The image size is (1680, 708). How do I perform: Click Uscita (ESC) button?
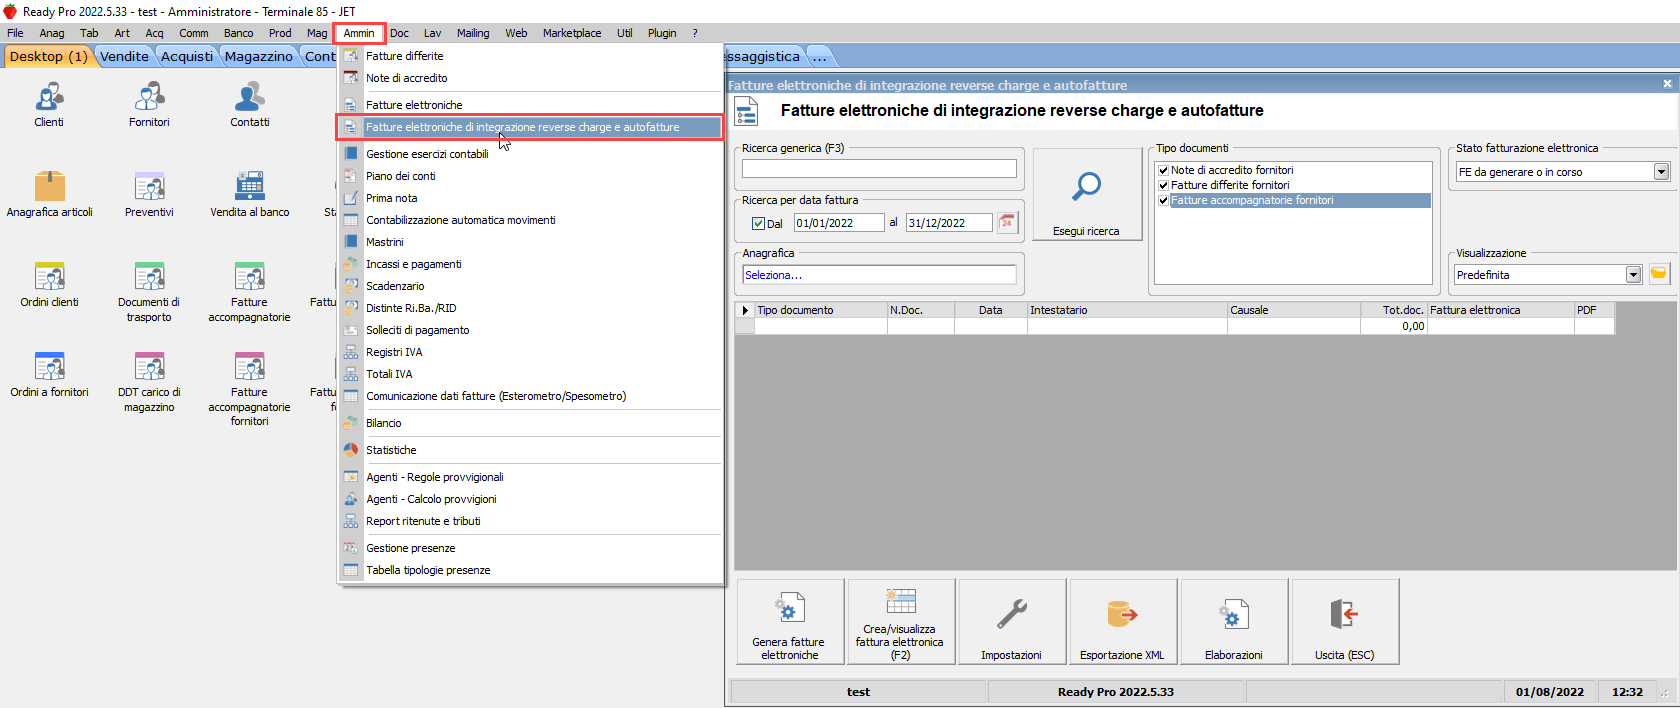tap(1344, 621)
